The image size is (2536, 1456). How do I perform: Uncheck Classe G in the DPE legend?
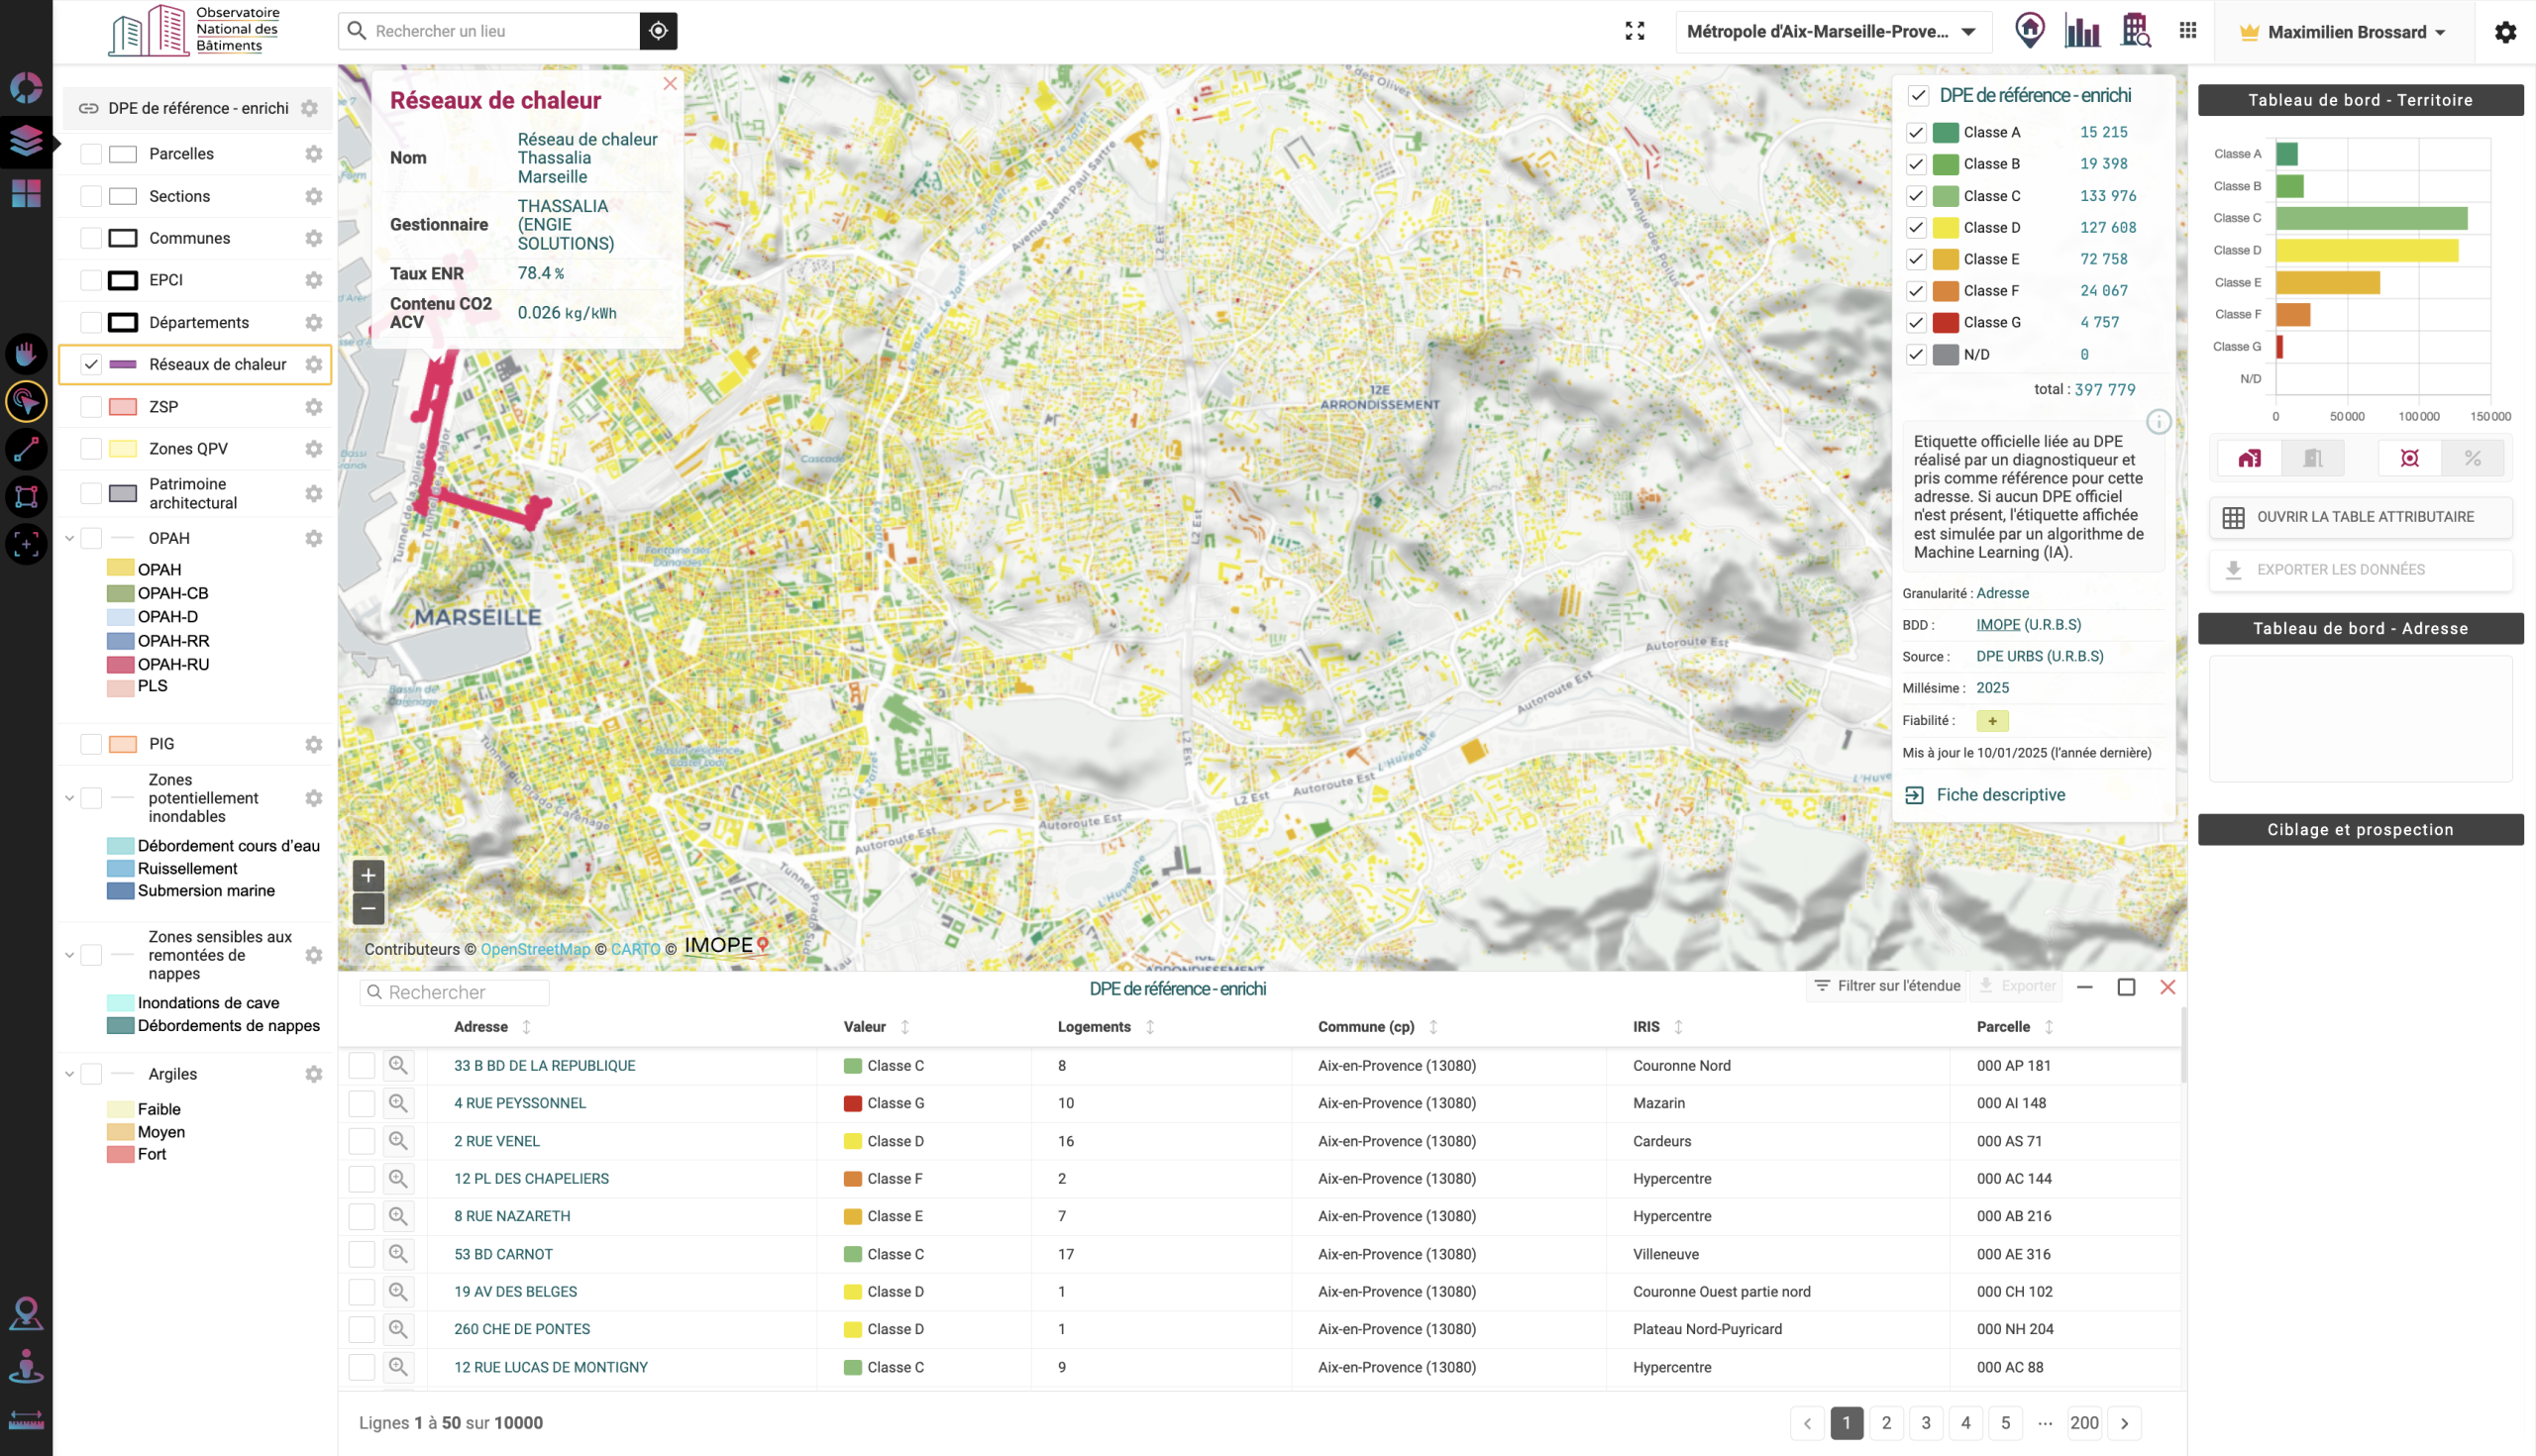click(x=1917, y=322)
